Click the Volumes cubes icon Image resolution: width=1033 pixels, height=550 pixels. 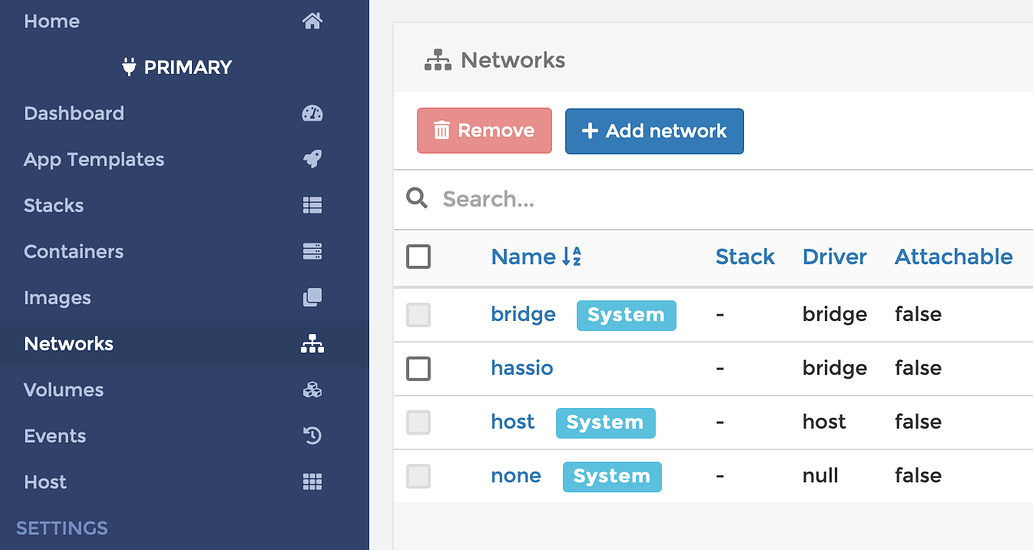[312, 390]
